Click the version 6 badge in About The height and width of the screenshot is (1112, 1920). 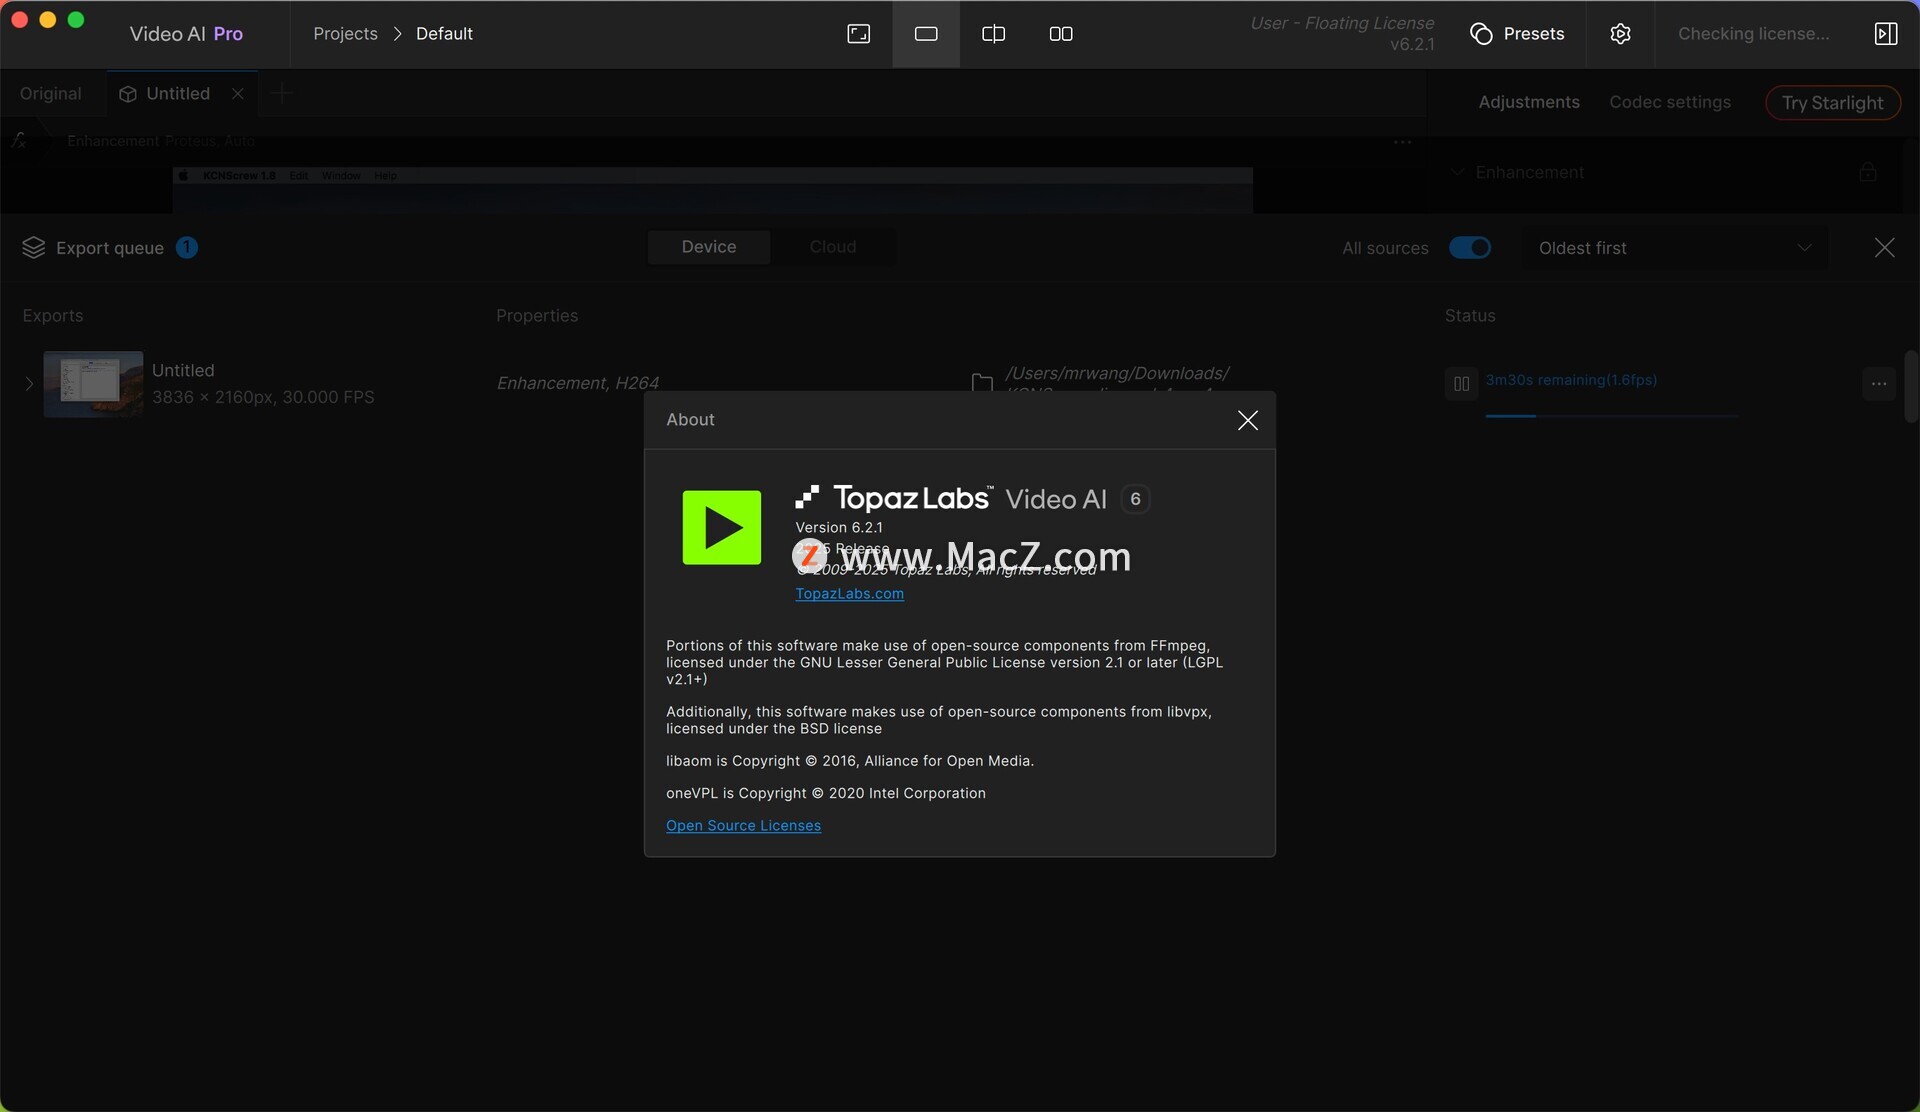tap(1135, 499)
